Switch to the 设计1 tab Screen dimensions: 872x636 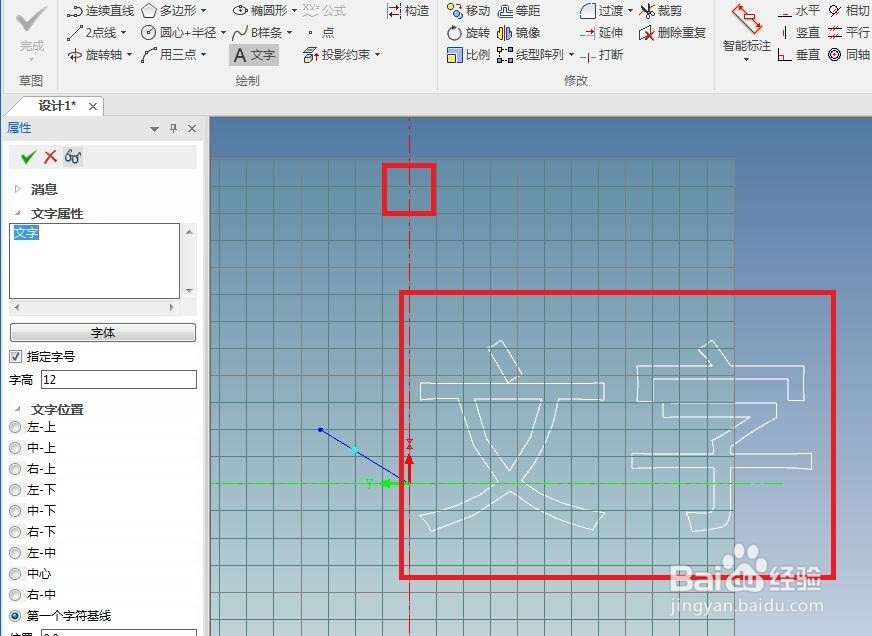tap(55, 105)
